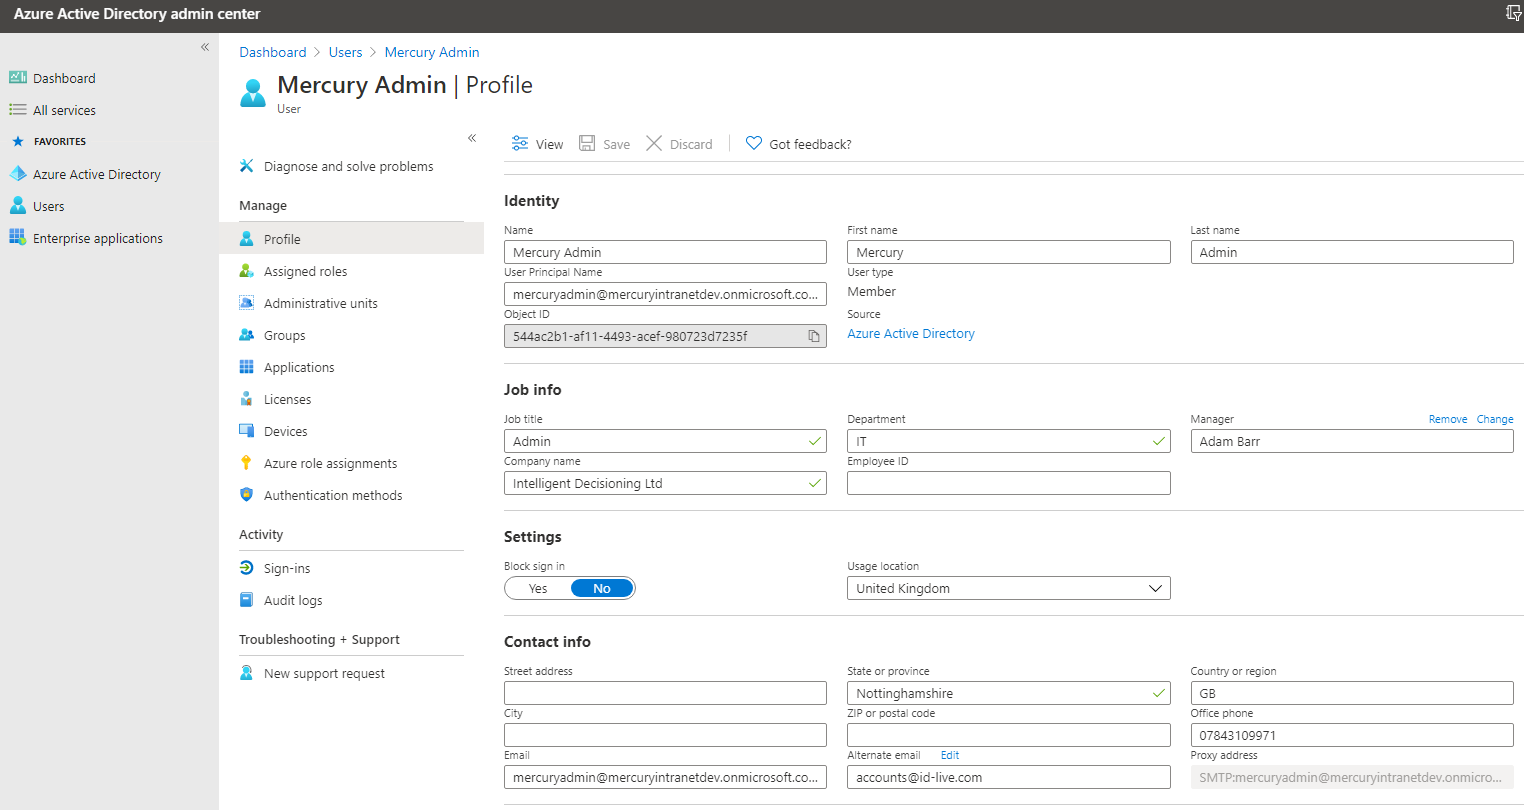Click the Groups people icon
The height and width of the screenshot is (810, 1524).
(247, 335)
